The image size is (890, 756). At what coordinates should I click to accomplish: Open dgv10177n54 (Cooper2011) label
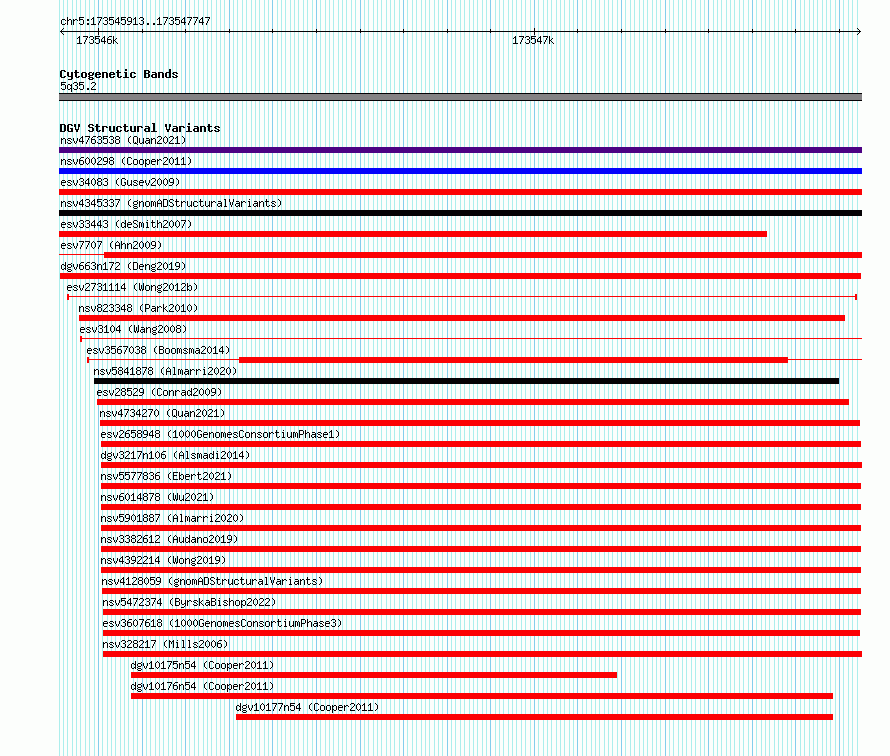(307, 707)
